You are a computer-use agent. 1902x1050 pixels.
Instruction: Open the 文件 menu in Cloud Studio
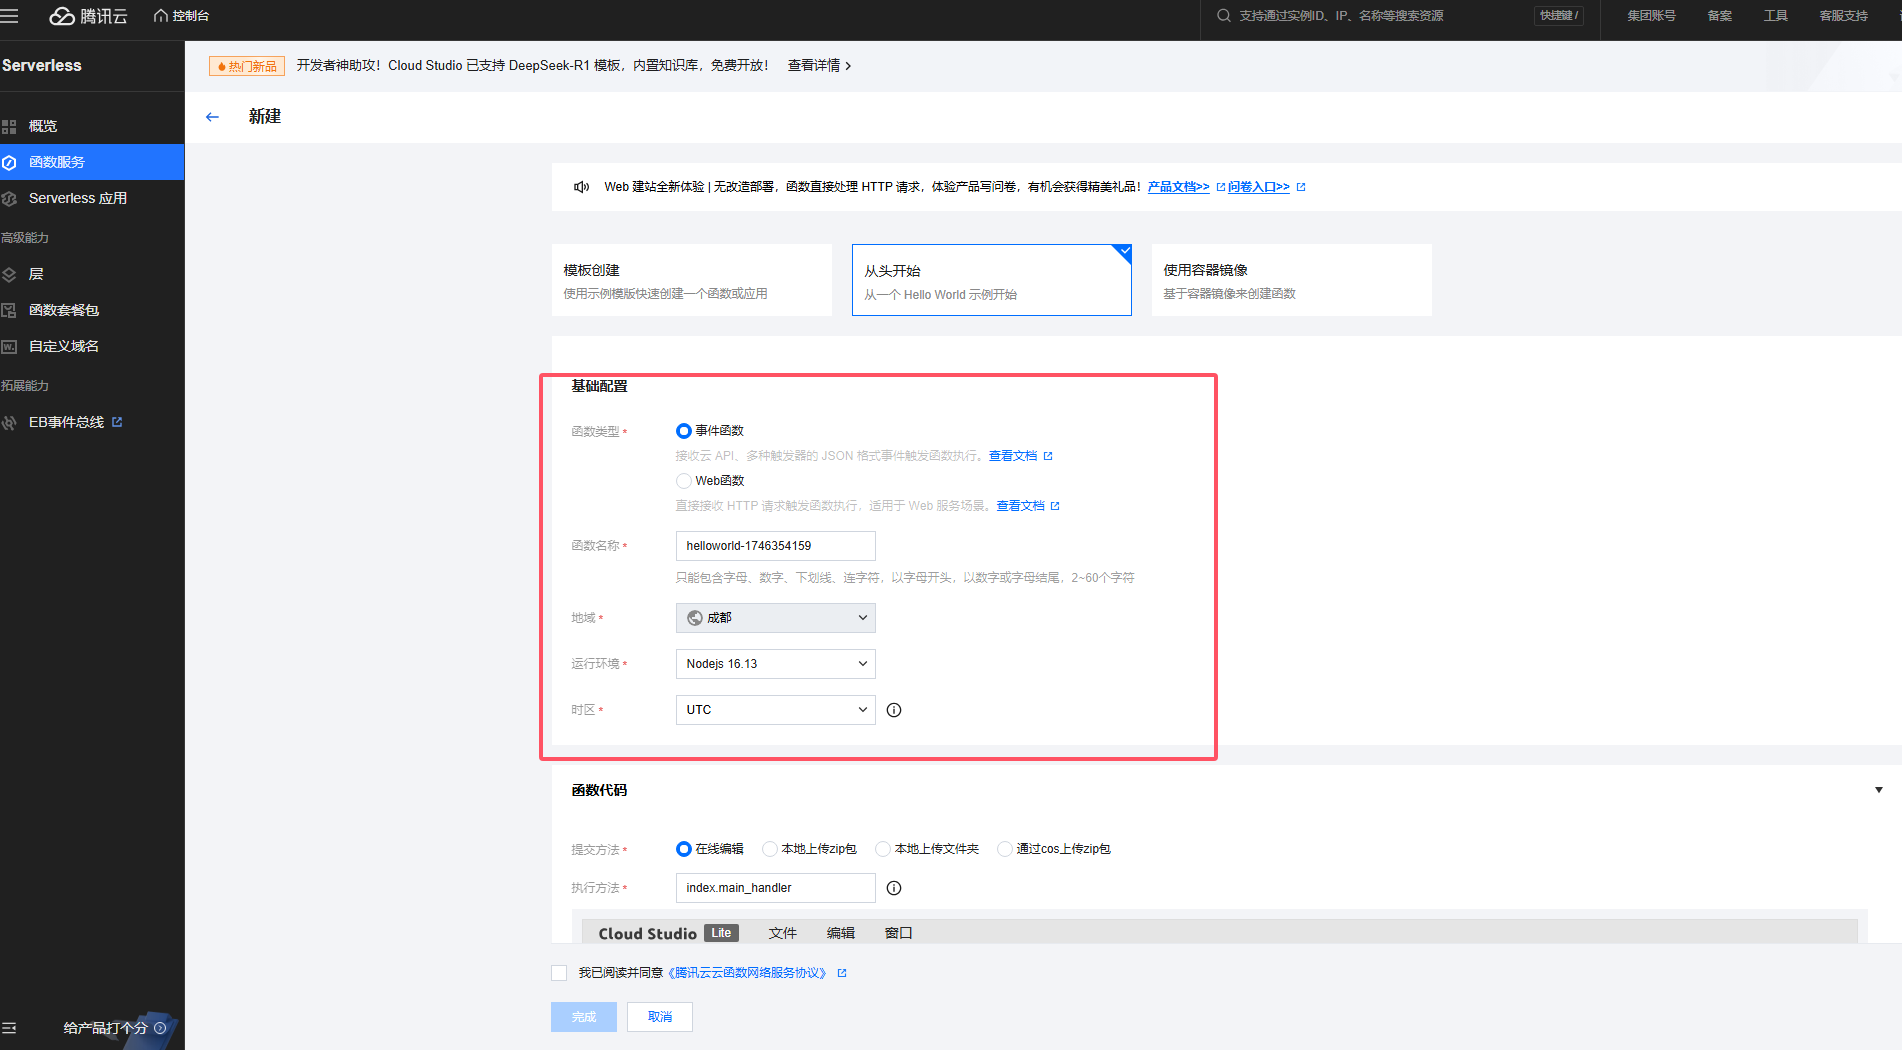[x=782, y=933]
